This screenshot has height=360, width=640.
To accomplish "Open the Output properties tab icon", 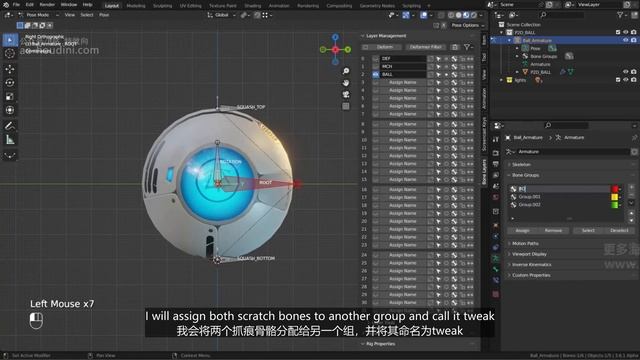I will (x=496, y=164).
